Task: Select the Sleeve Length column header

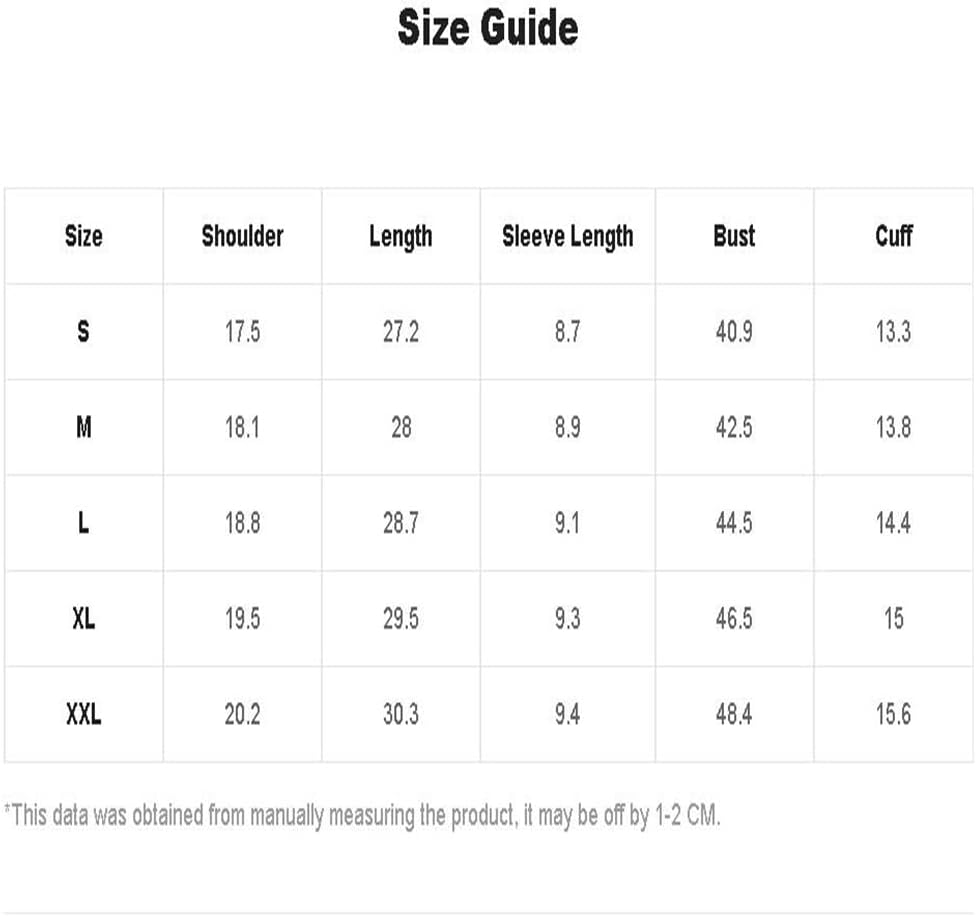Action: point(568,238)
